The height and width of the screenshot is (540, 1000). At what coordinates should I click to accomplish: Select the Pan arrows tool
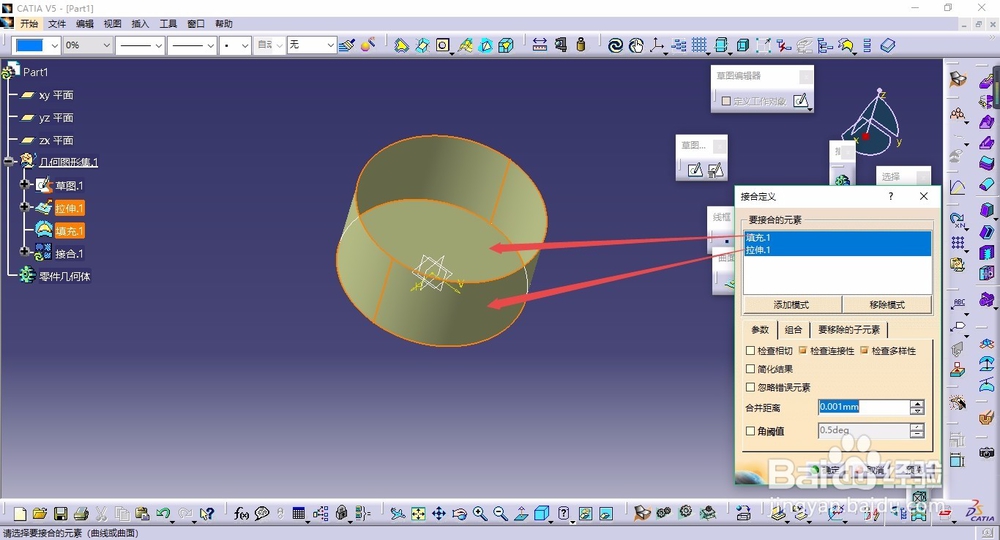click(x=439, y=514)
